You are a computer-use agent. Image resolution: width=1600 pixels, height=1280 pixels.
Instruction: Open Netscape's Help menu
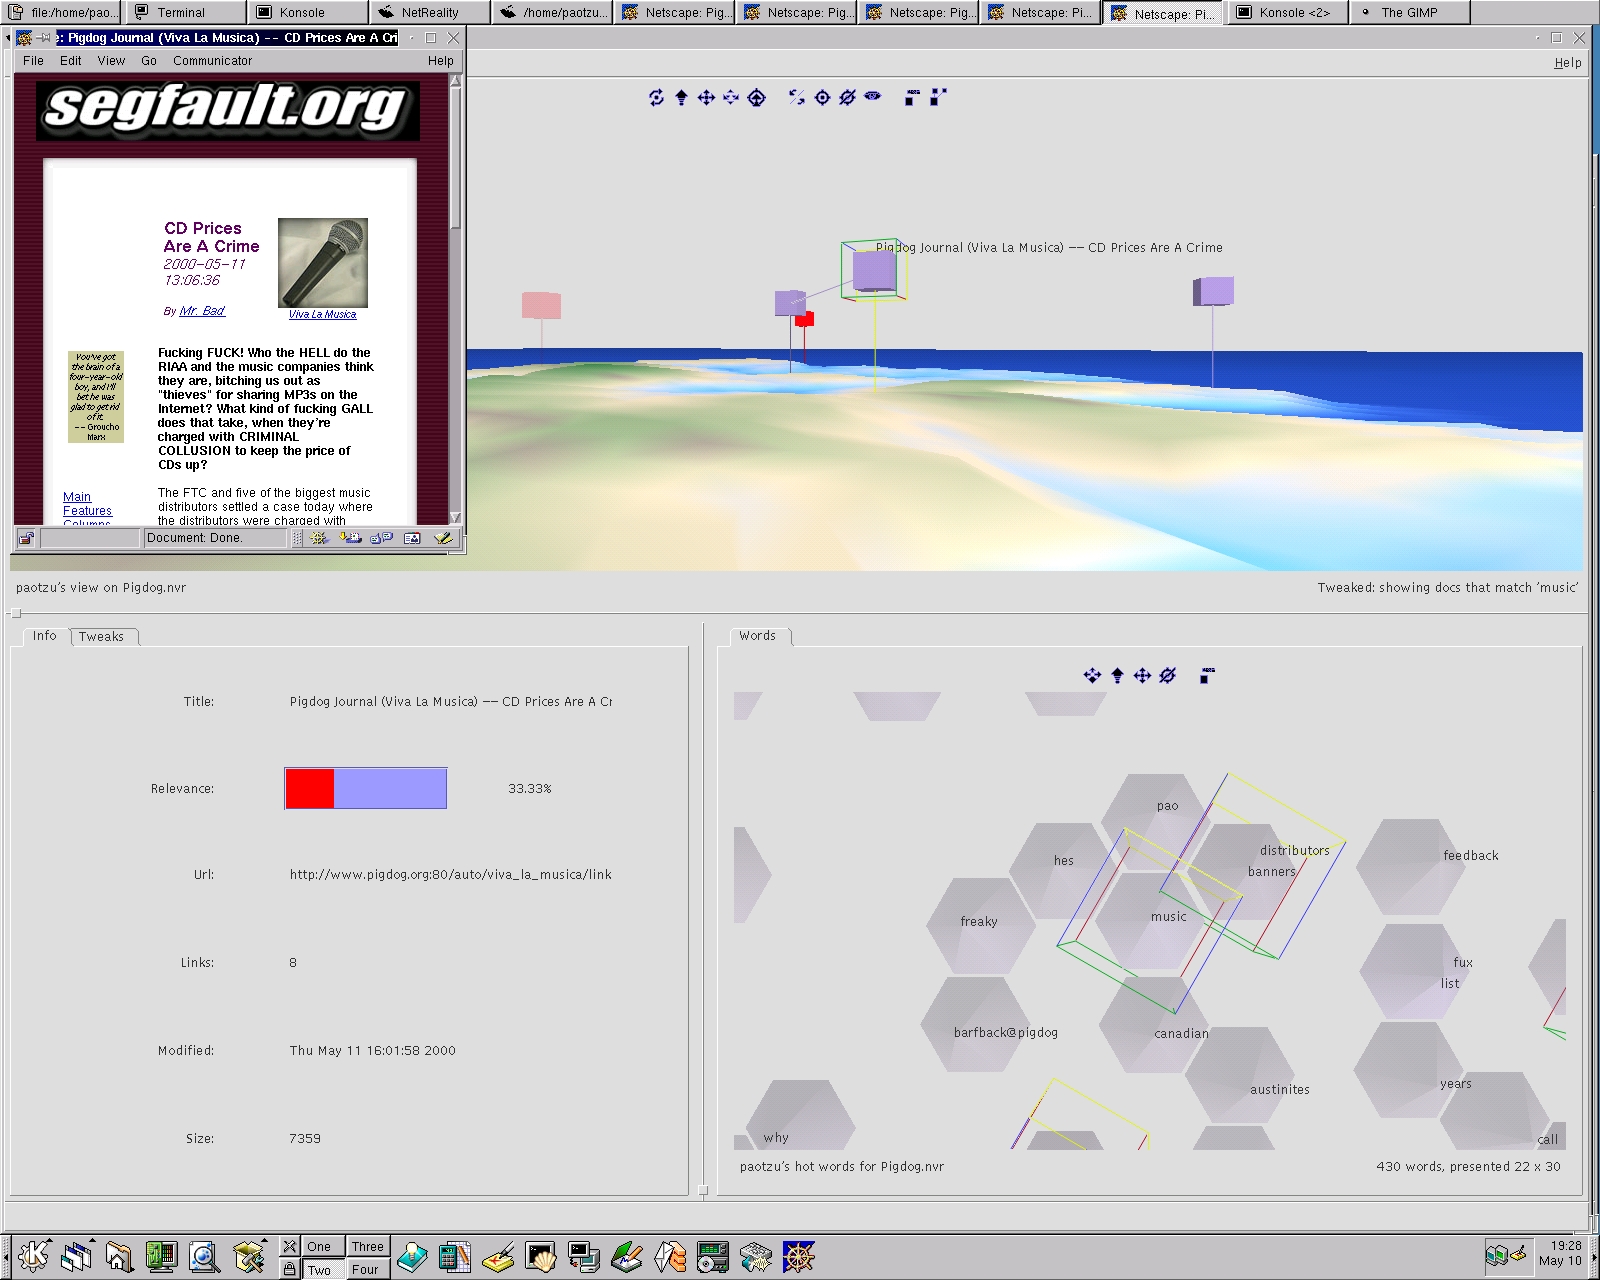coord(440,61)
